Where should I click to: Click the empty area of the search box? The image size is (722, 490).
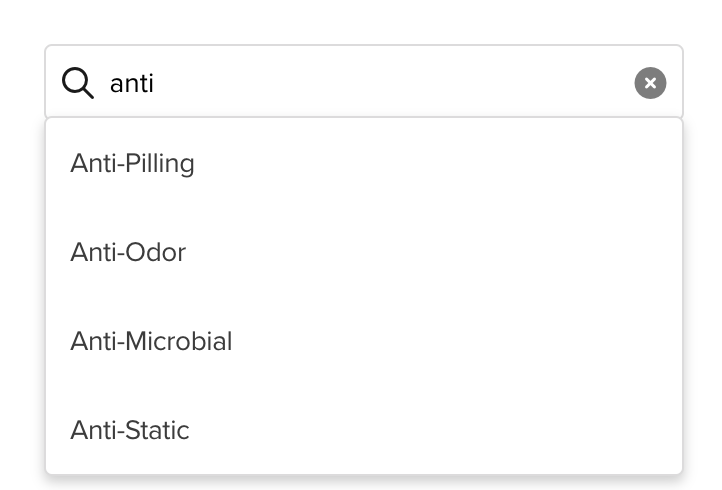click(391, 83)
